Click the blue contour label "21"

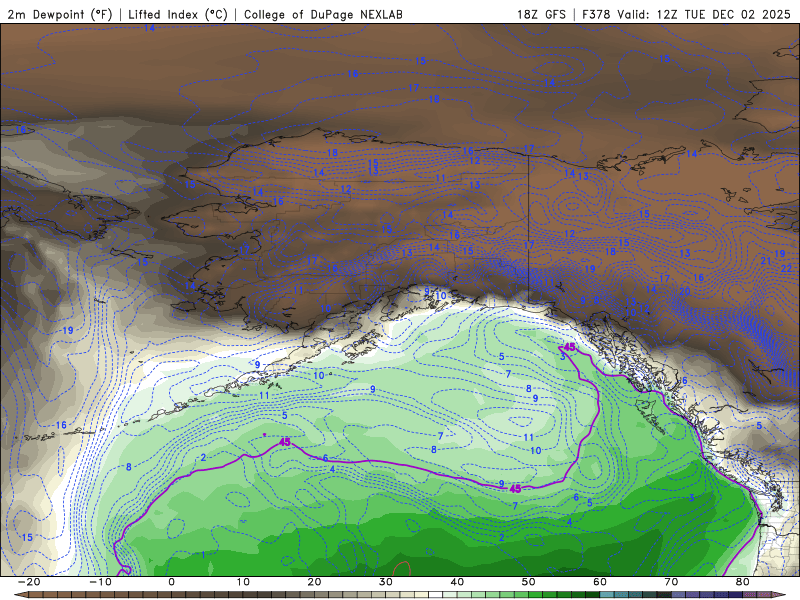[766, 261]
